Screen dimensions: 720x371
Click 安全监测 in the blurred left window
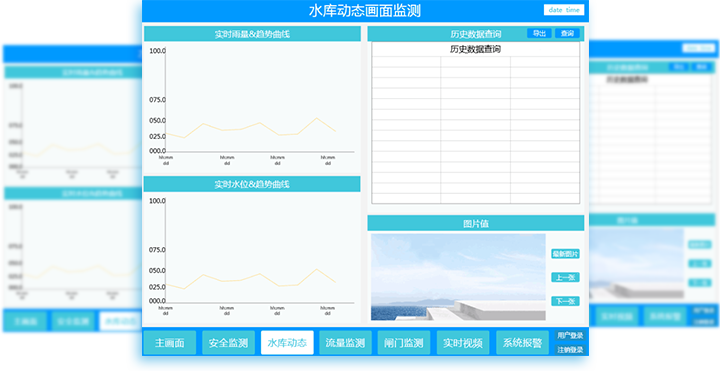[x=73, y=321]
